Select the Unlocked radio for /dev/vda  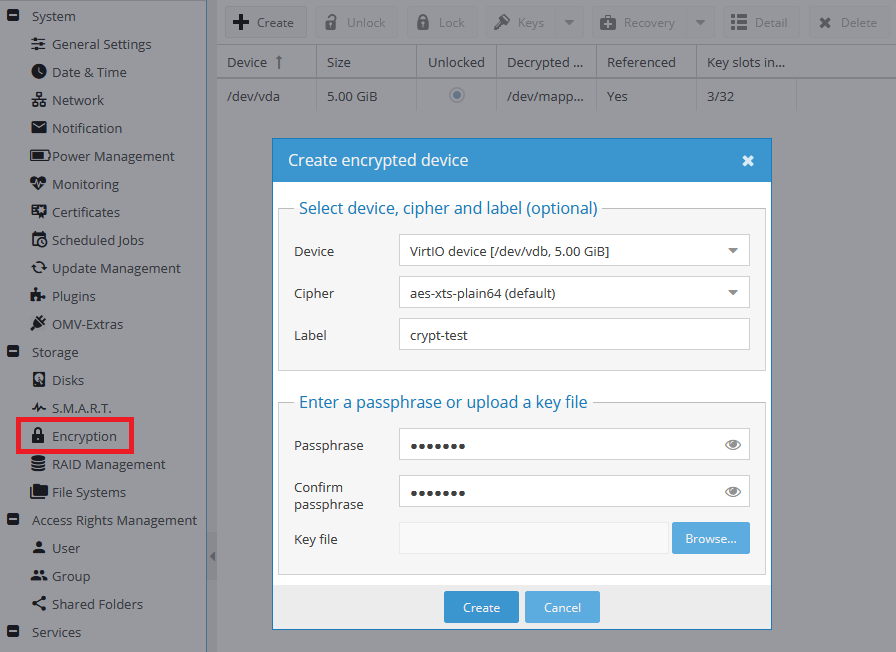coord(457,95)
